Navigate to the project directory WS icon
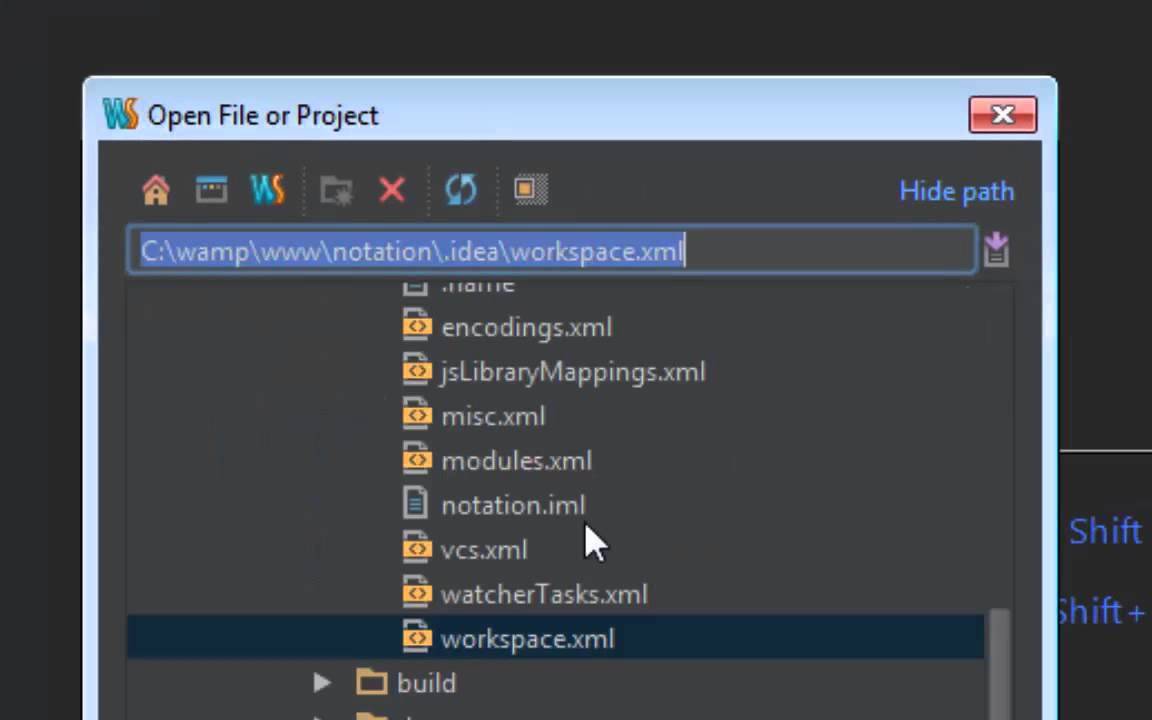Image resolution: width=1152 pixels, height=720 pixels. pos(267,190)
